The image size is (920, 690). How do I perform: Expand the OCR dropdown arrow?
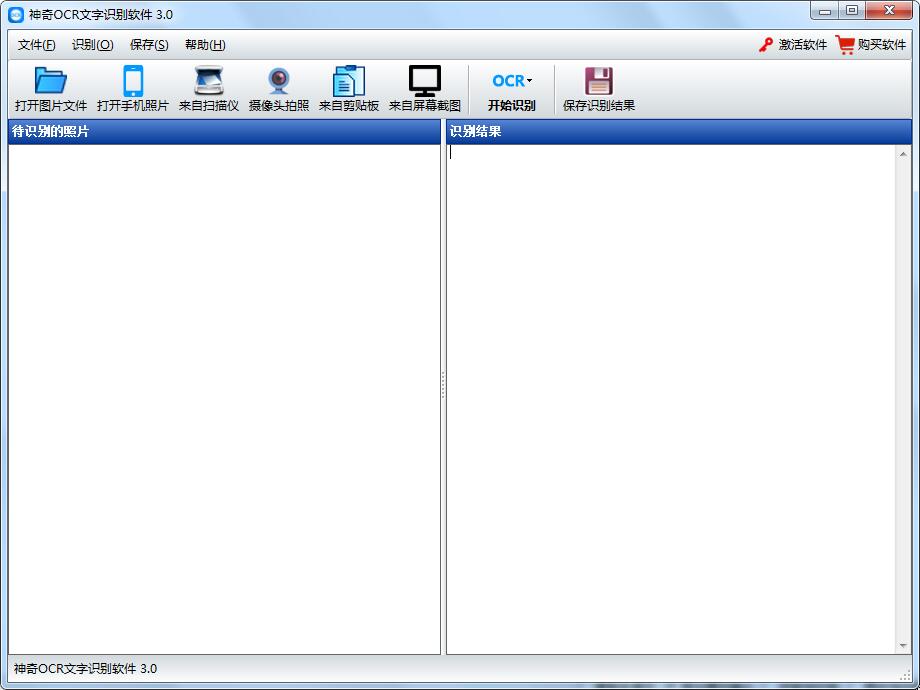pyautogui.click(x=529, y=80)
